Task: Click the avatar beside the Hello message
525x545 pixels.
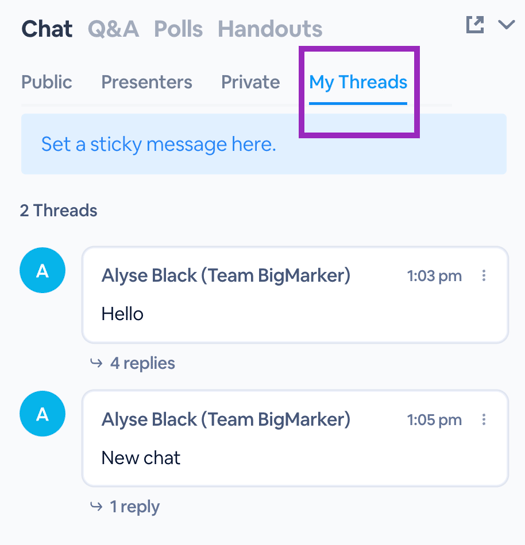Action: click(x=42, y=270)
